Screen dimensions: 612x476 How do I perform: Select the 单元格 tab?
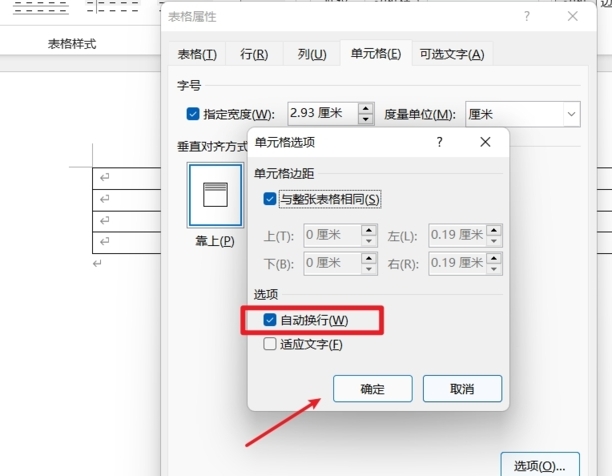375,54
